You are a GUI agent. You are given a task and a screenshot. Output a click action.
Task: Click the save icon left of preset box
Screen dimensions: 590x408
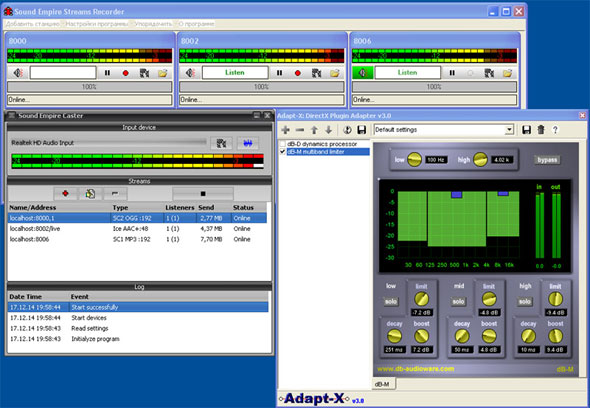pos(362,130)
